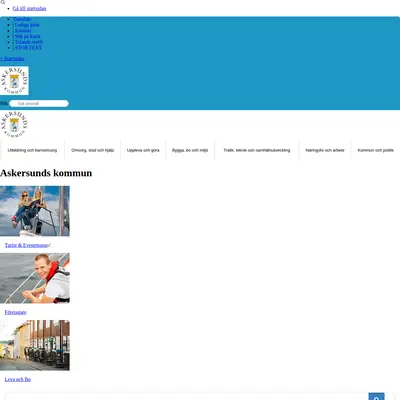Viewport: 400px width, 400px height.
Task: Select 'Bygga, bo och miljö' menu item
Action: pos(190,150)
